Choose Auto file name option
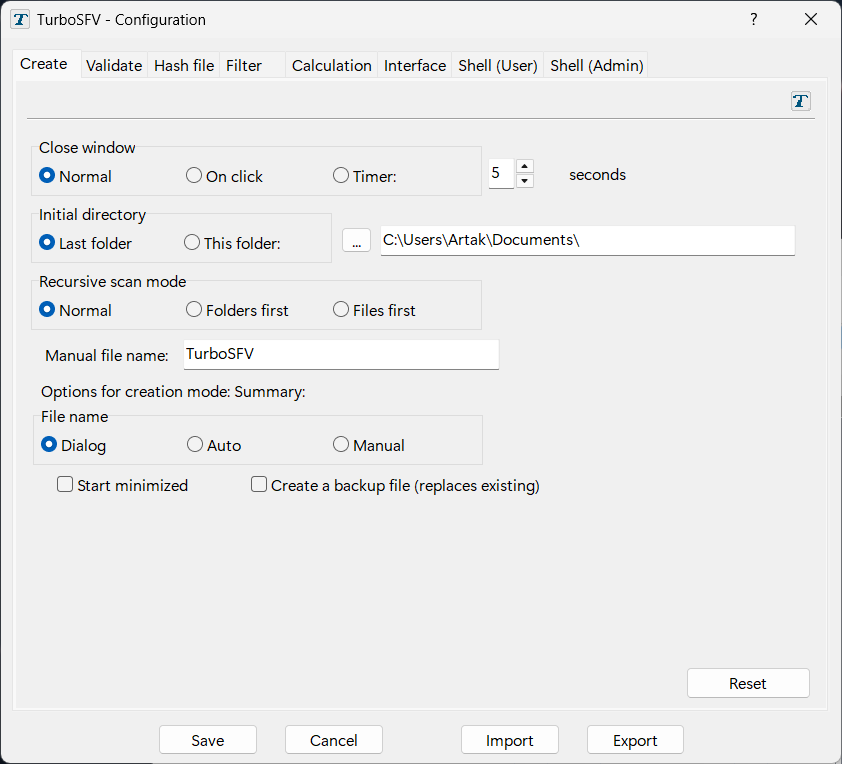 pos(195,445)
